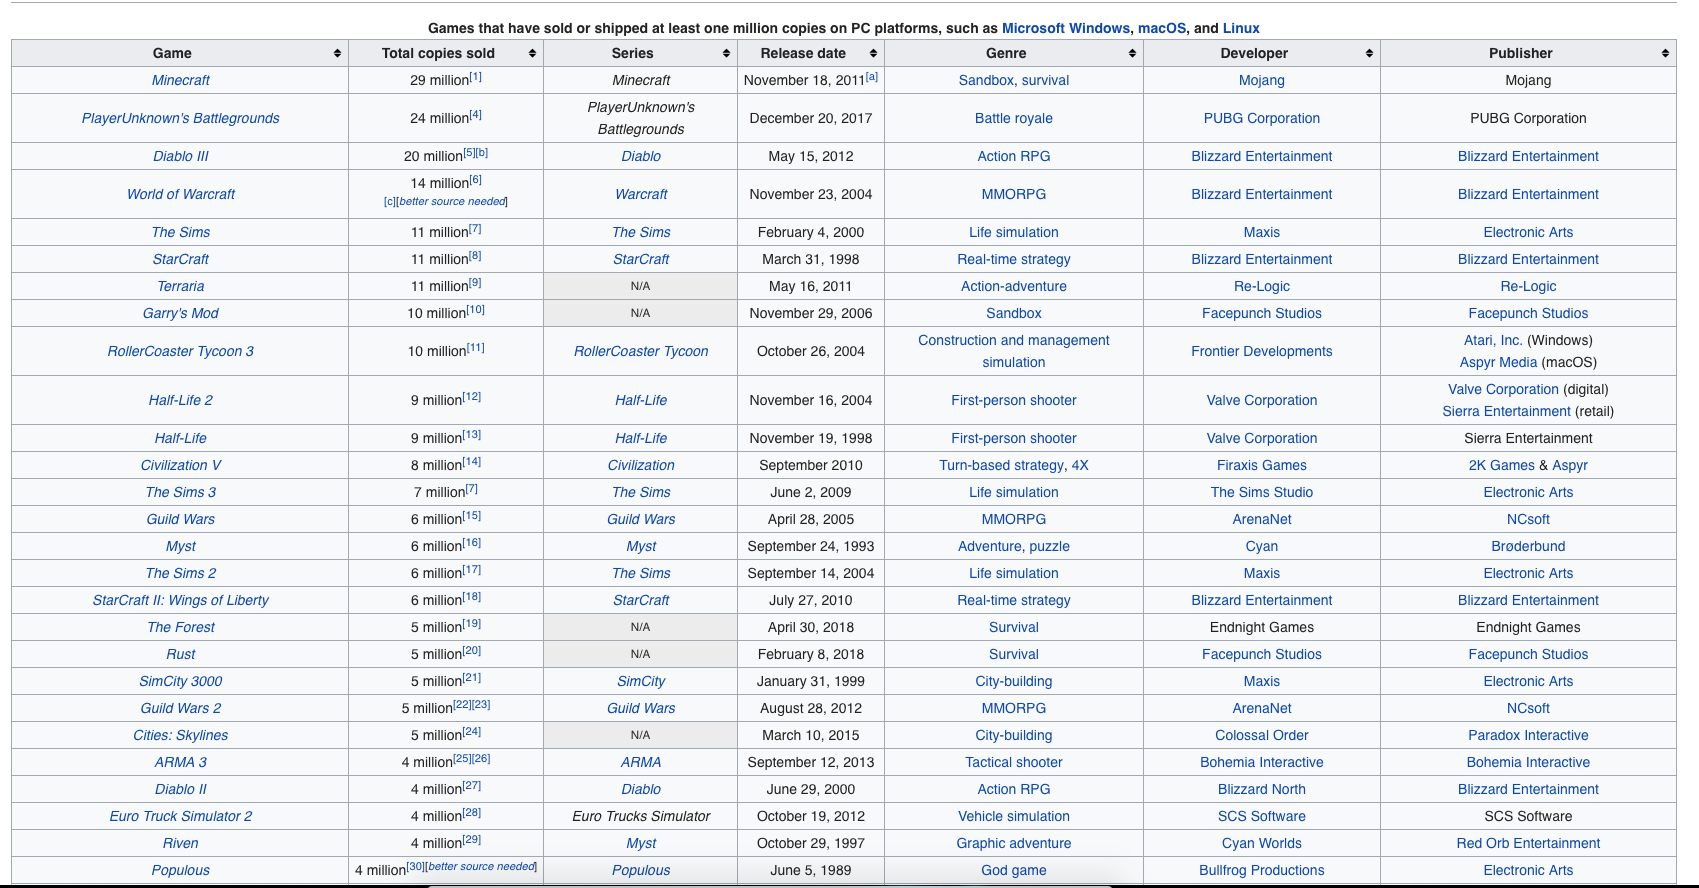Open the Civilization V game link

[x=181, y=465]
